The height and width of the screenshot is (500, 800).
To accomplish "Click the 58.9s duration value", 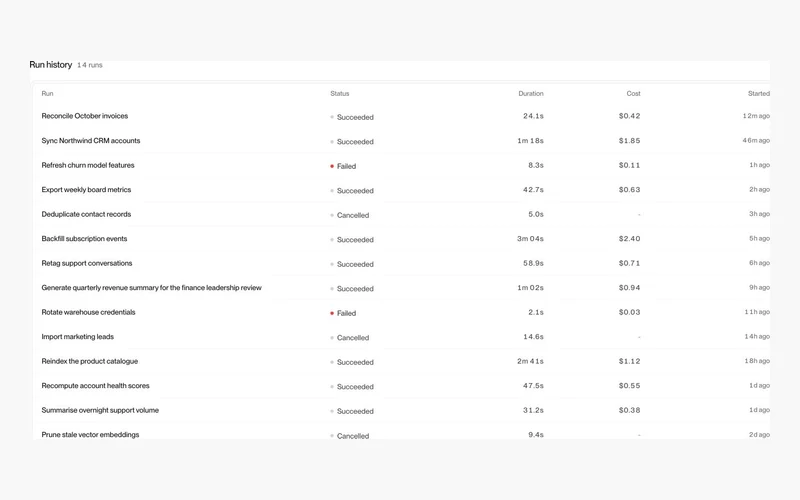I will (533, 263).
